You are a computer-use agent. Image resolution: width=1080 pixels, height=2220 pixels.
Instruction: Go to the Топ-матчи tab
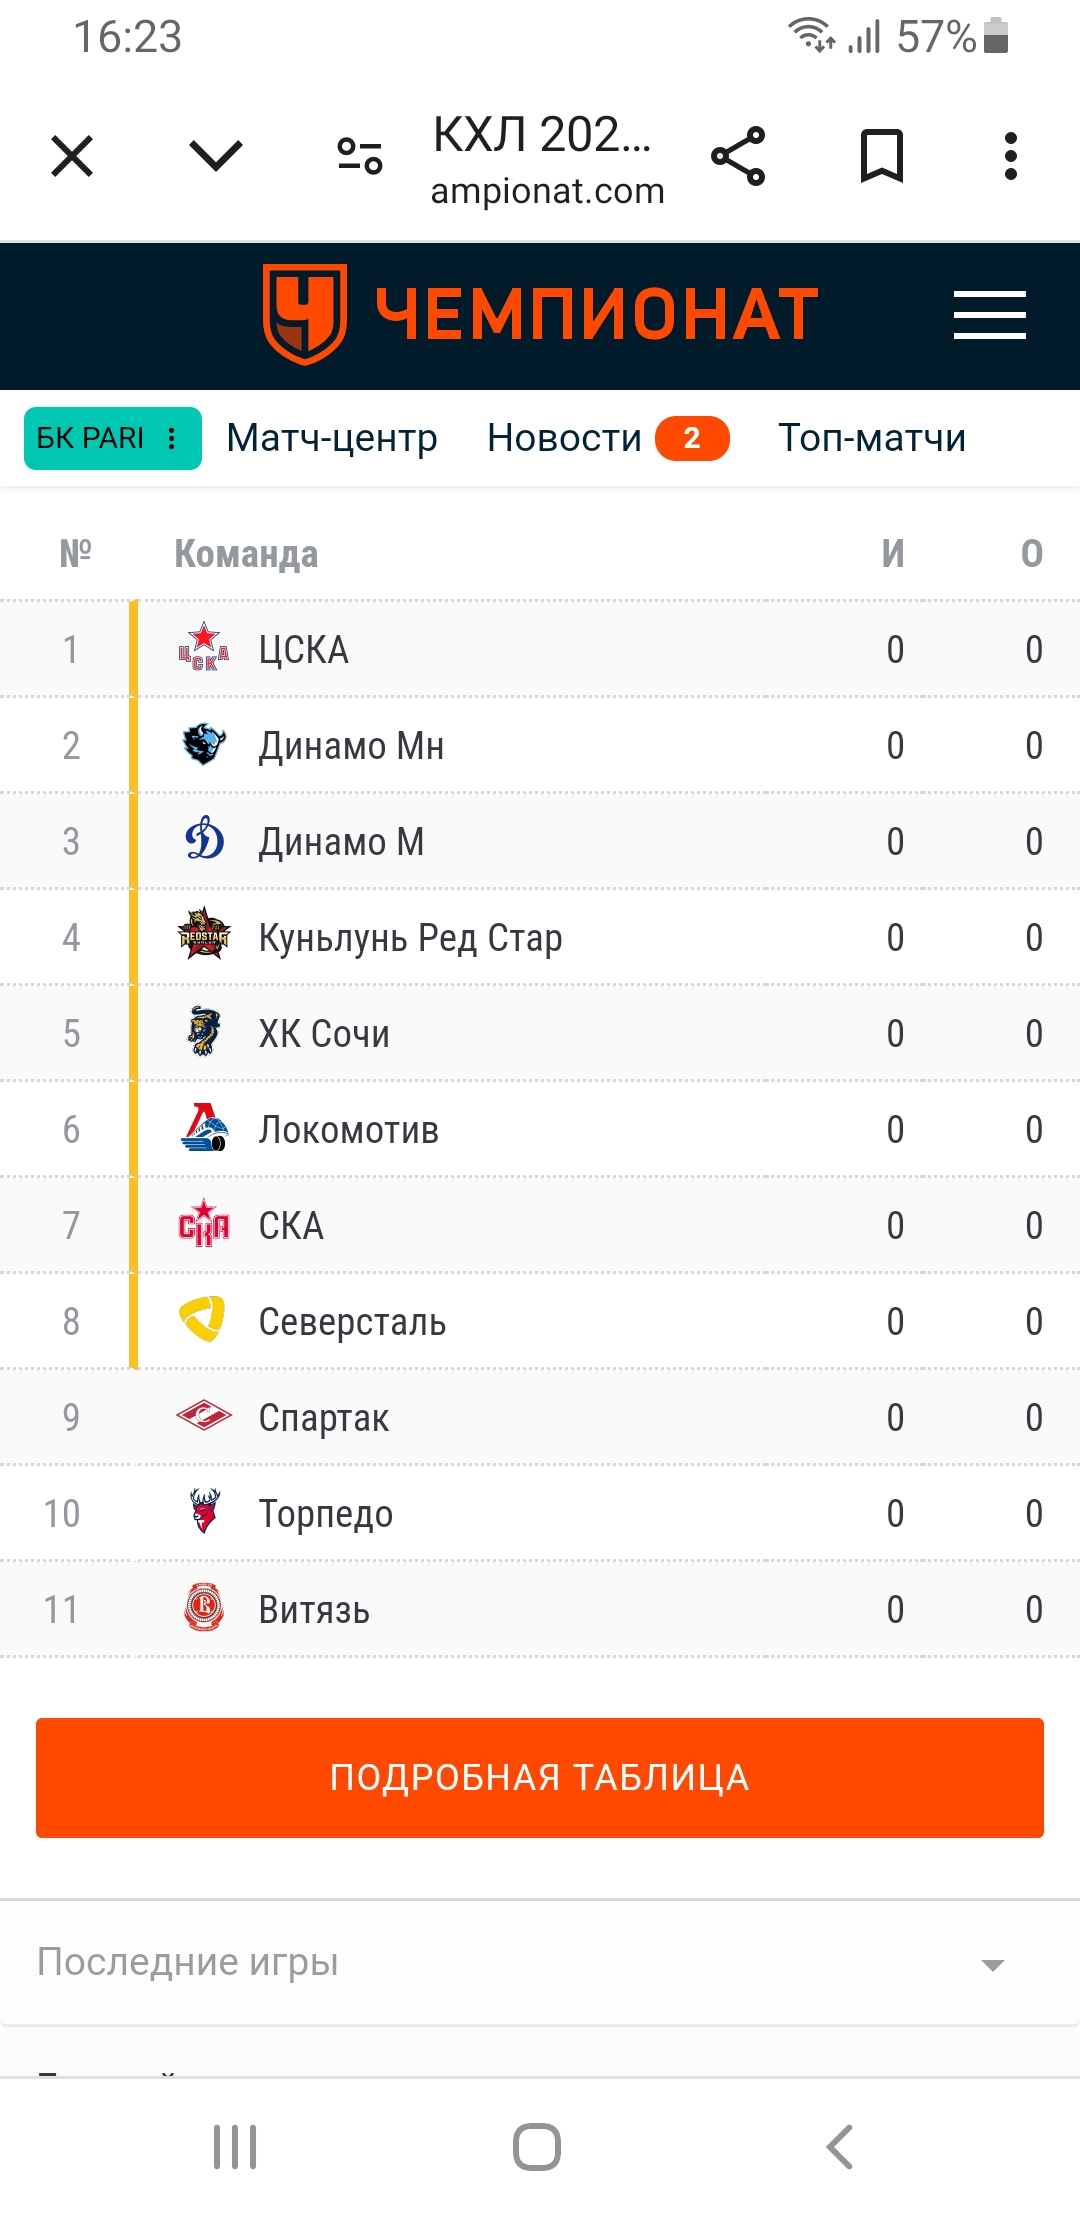872,438
